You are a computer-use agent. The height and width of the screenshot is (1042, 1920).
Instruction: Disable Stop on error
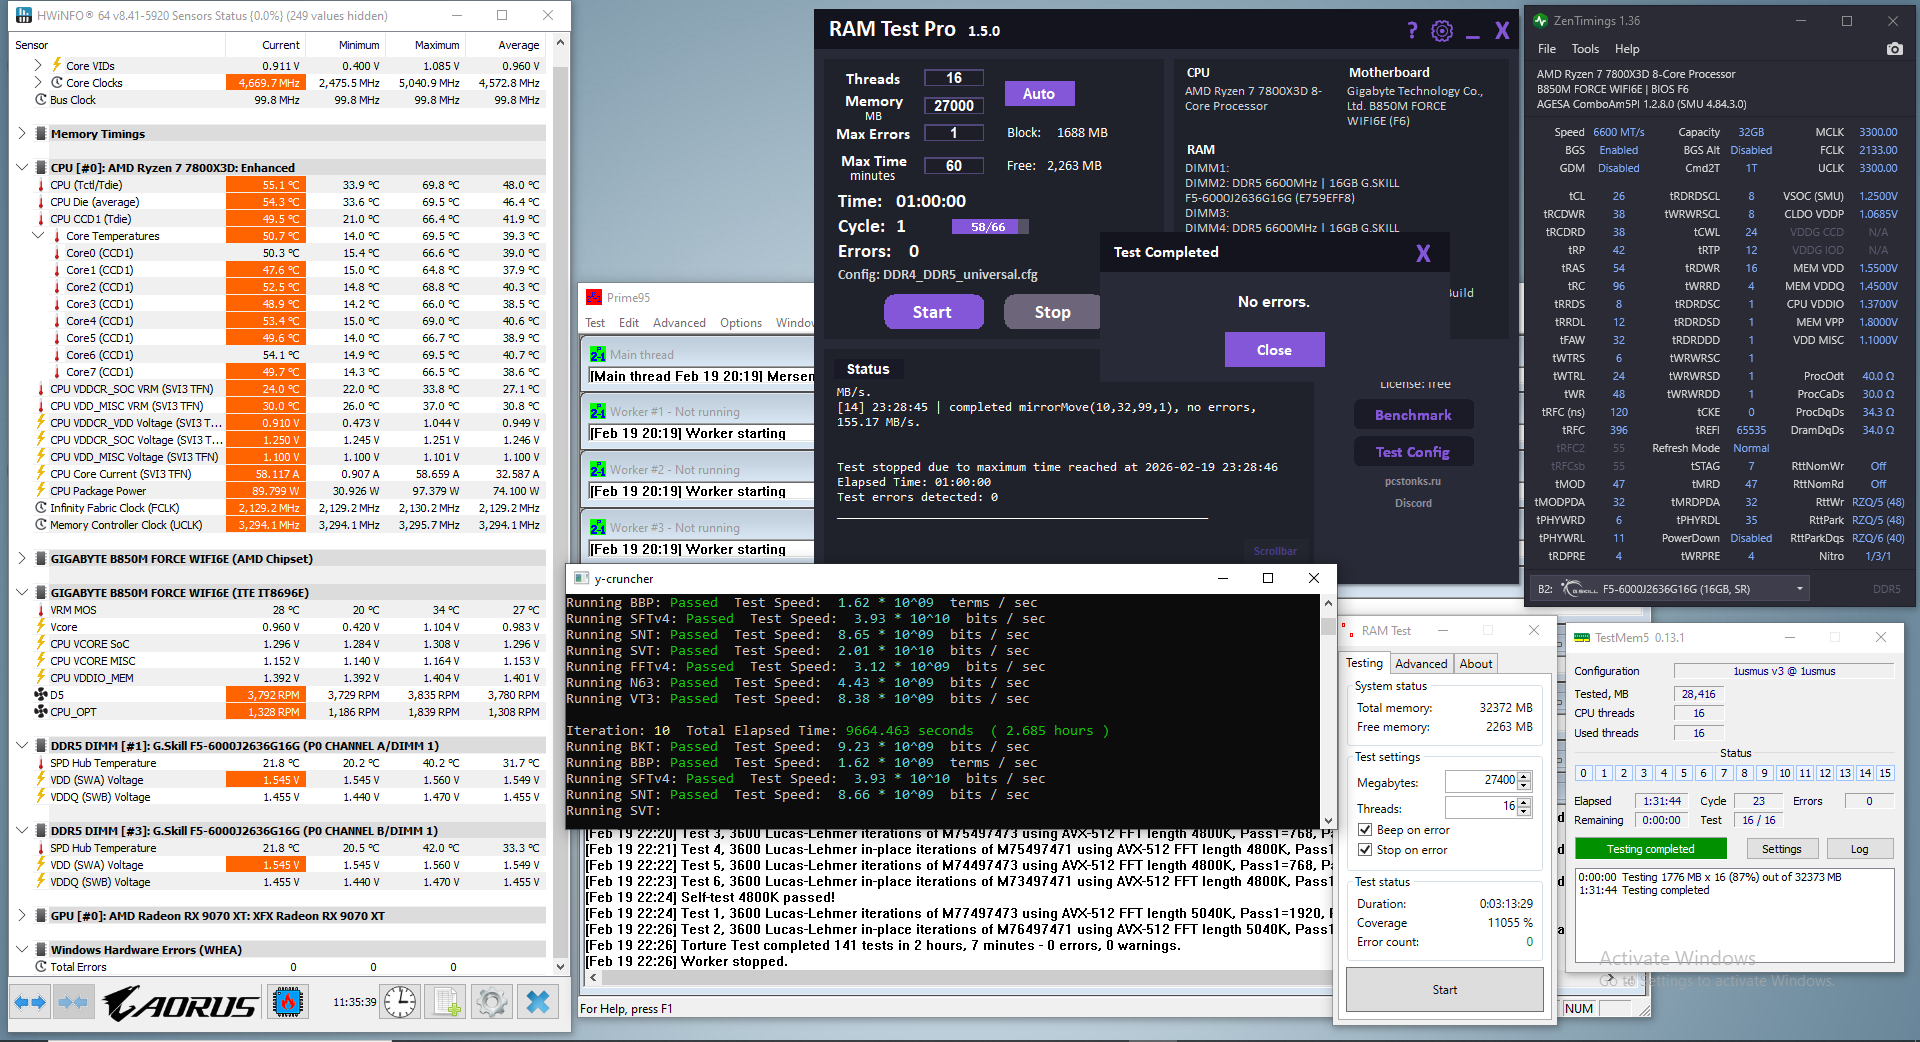[x=1365, y=849]
